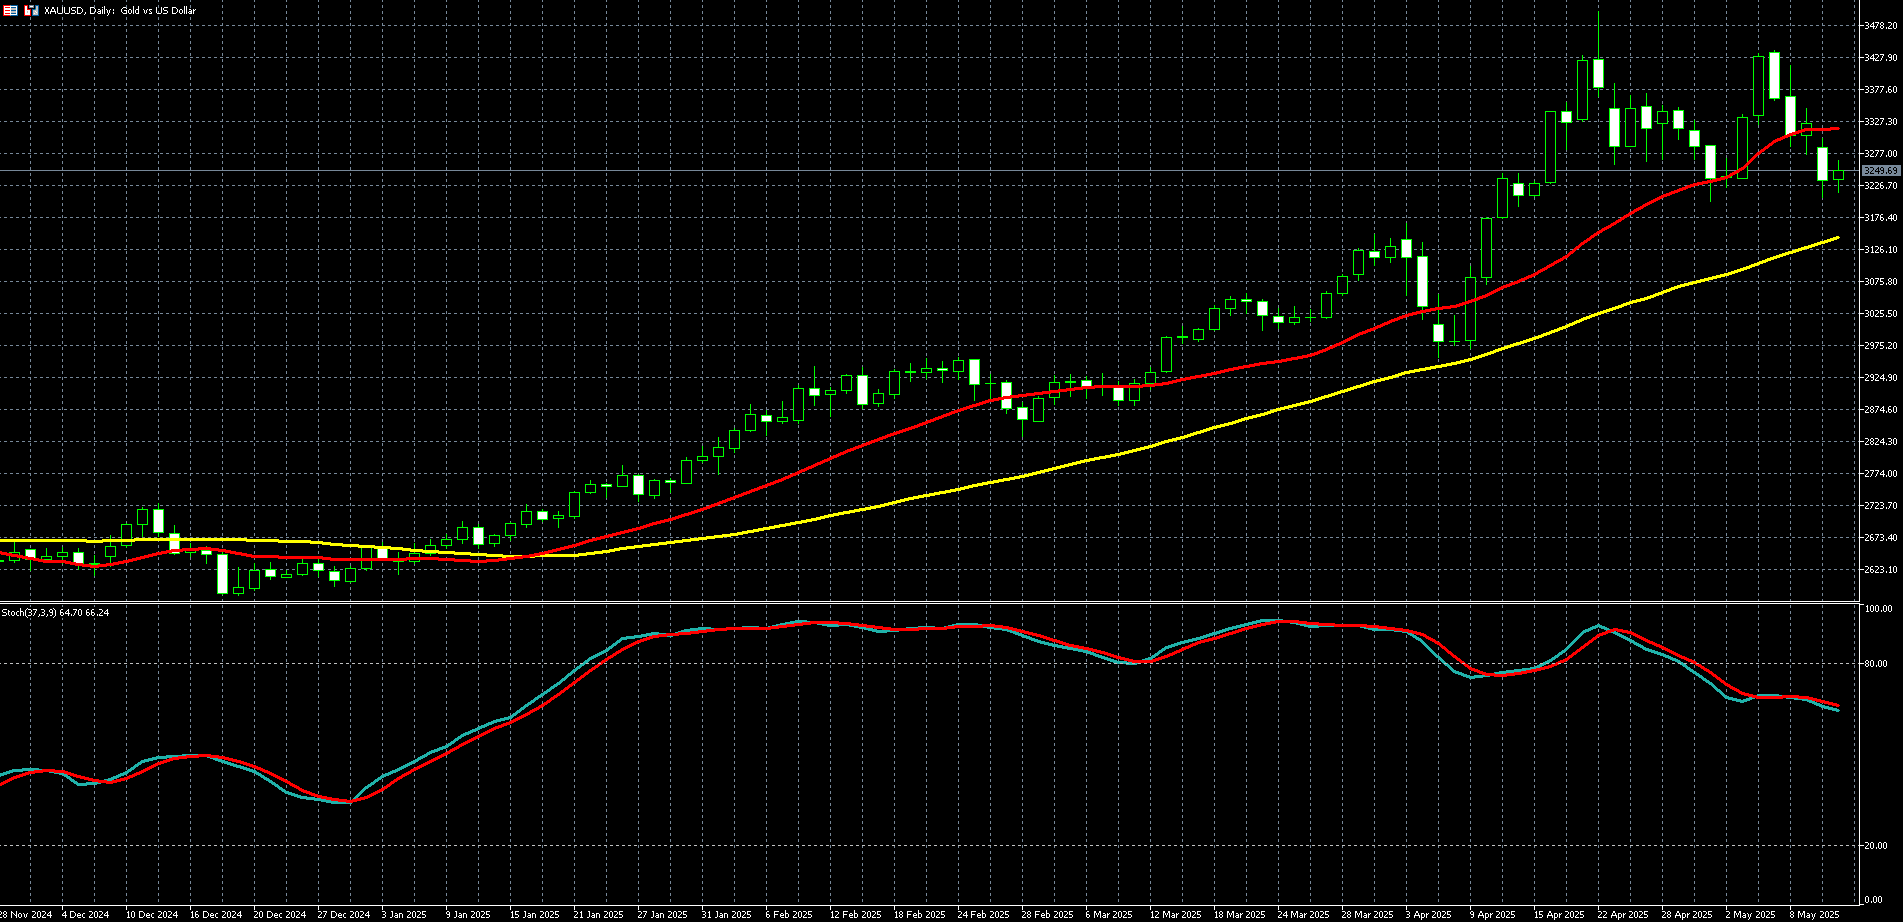Select the right end of red moving average
Screen dimensions: 1903x922
click(1838, 128)
